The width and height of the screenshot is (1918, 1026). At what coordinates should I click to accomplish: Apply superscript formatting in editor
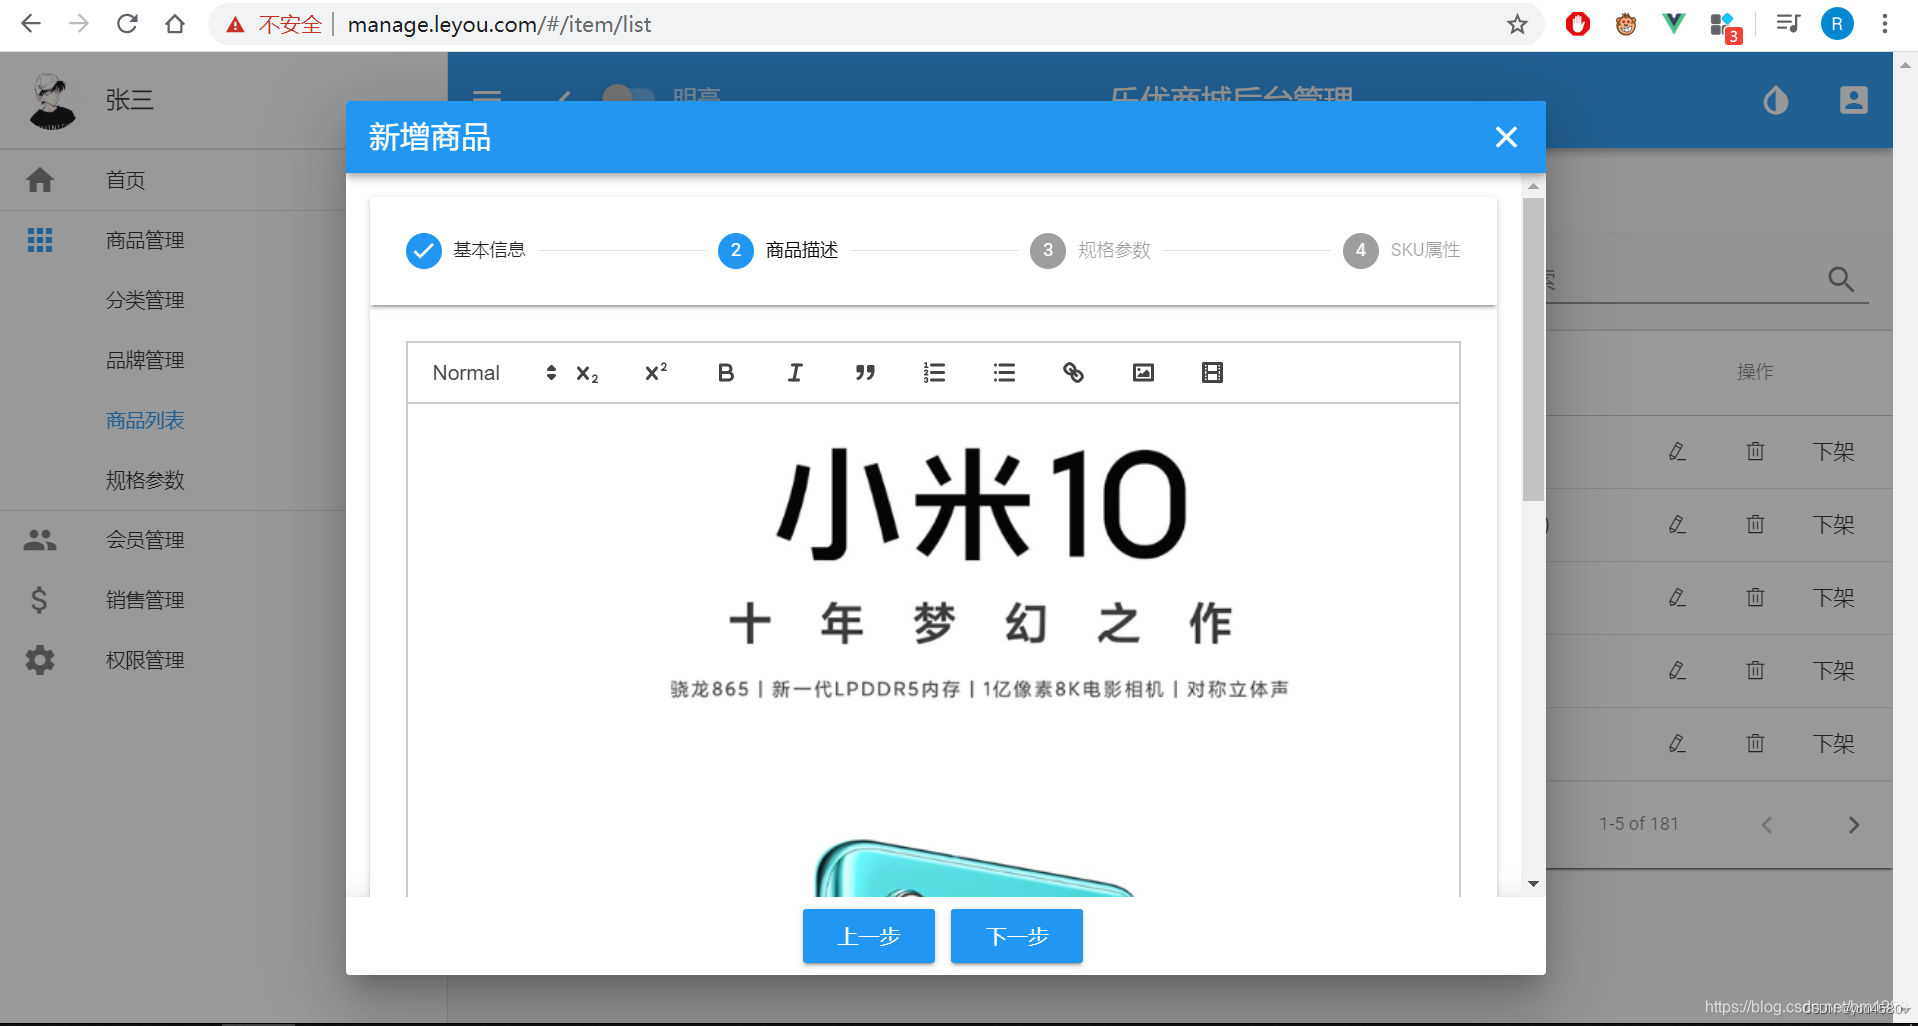(x=656, y=373)
